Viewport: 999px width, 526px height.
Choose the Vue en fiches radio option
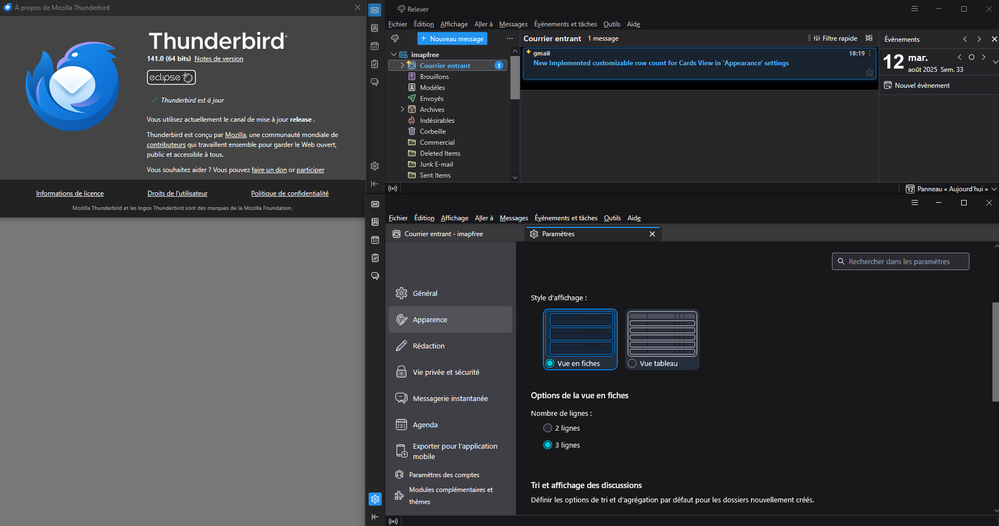coord(550,363)
